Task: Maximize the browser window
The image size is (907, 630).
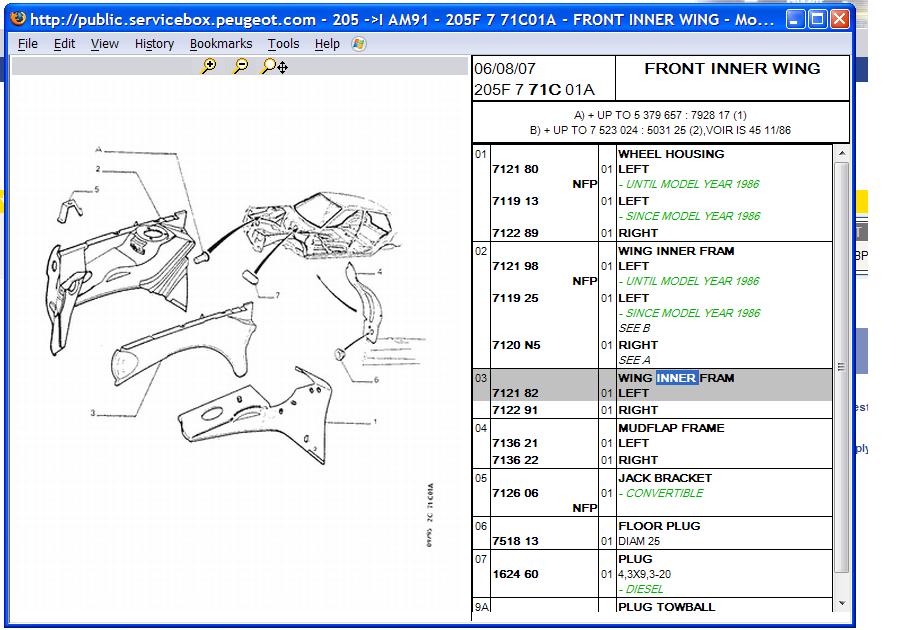Action: click(817, 20)
